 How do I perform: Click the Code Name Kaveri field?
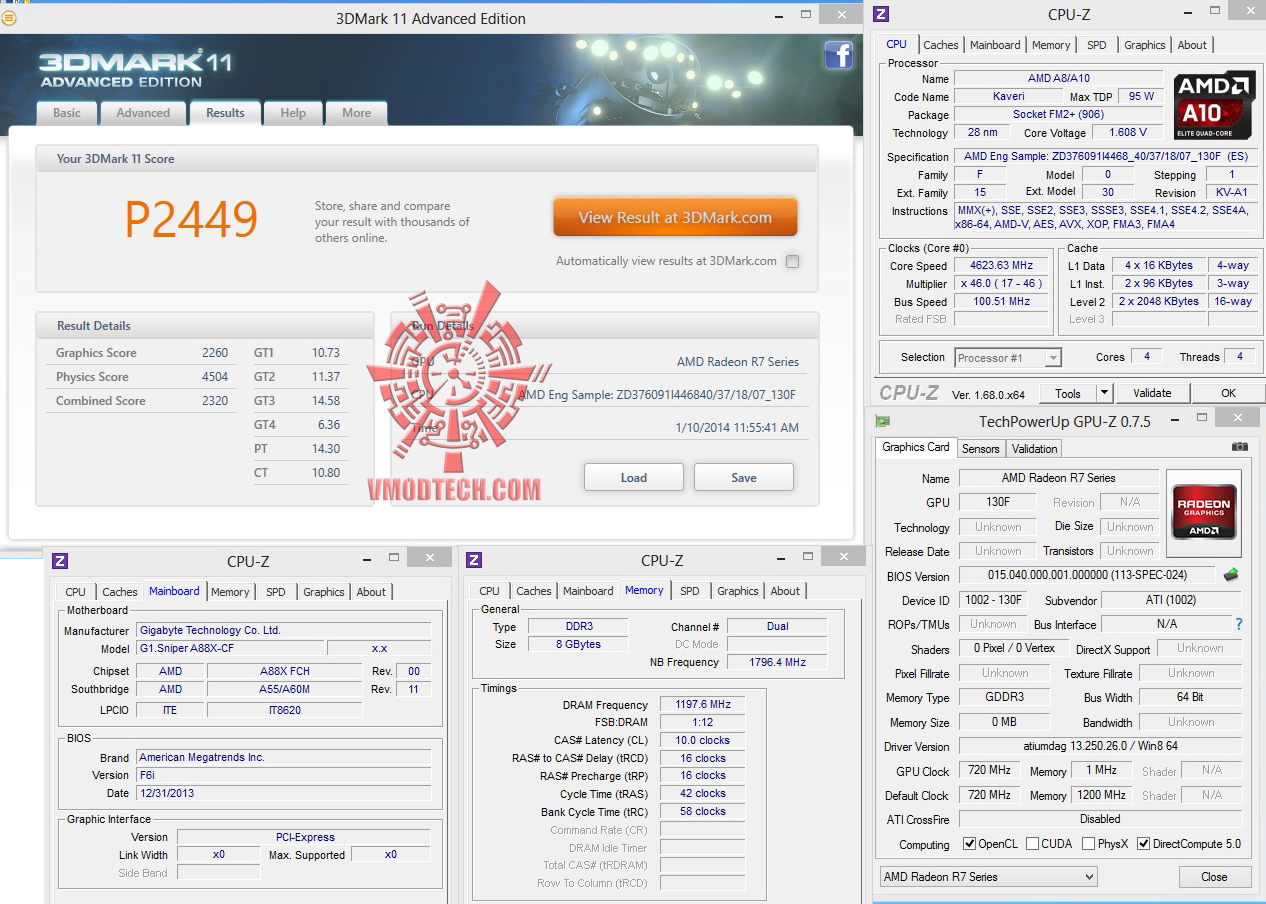1009,97
